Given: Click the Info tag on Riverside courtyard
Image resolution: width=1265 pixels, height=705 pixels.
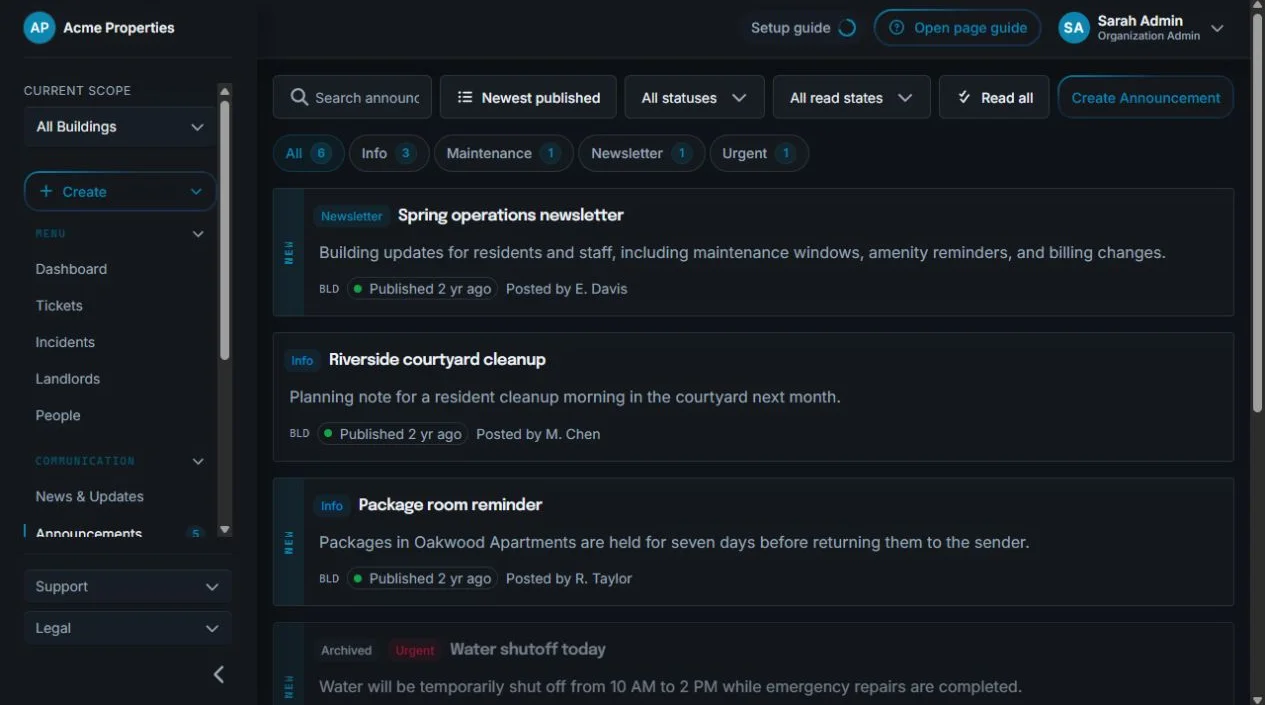Looking at the screenshot, I should [x=302, y=361].
